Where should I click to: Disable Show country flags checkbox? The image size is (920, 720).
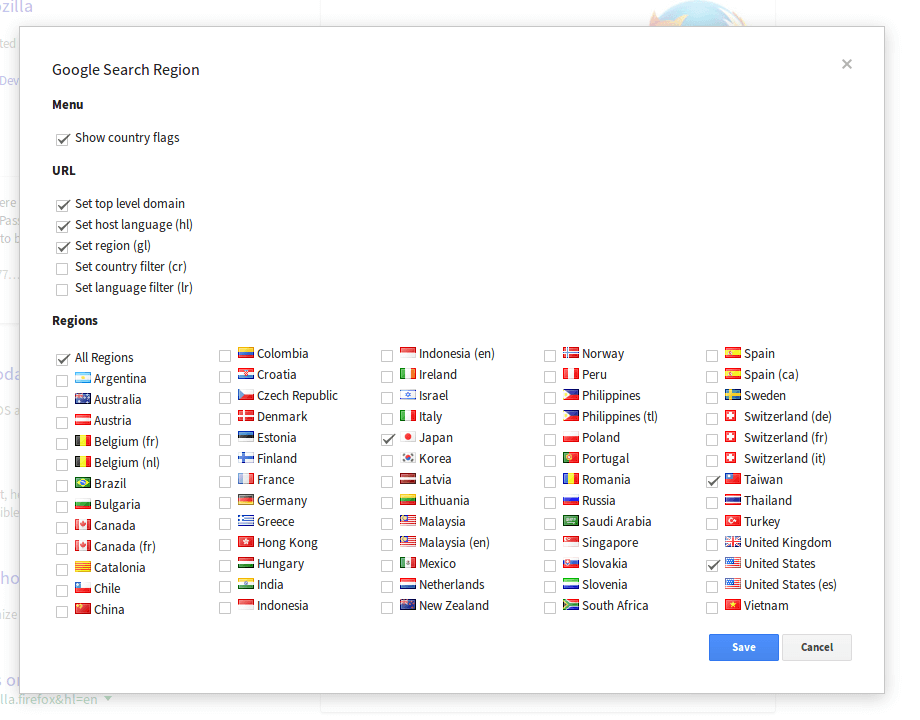(x=62, y=139)
